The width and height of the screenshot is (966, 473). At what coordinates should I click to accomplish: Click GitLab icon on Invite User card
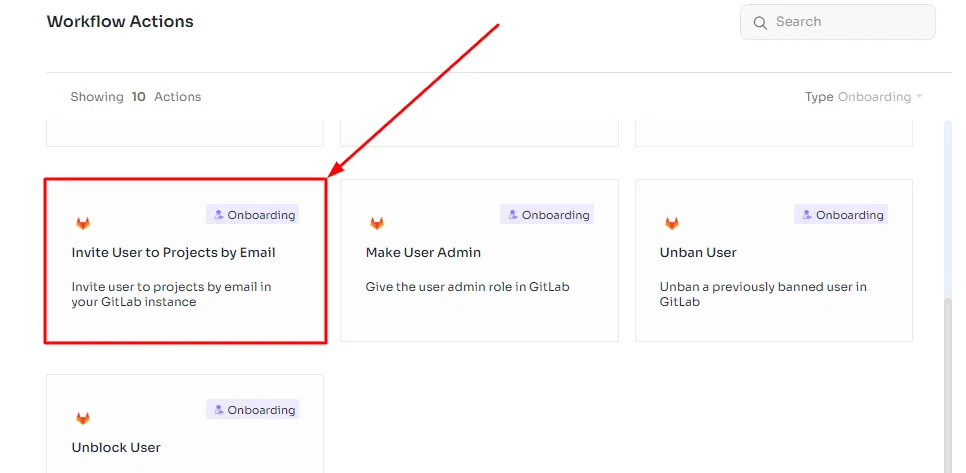point(83,223)
